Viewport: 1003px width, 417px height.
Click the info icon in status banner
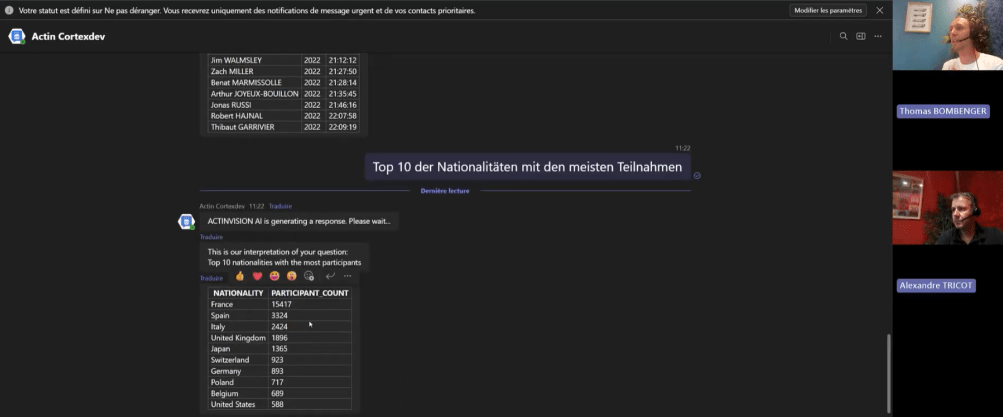tap(9, 10)
